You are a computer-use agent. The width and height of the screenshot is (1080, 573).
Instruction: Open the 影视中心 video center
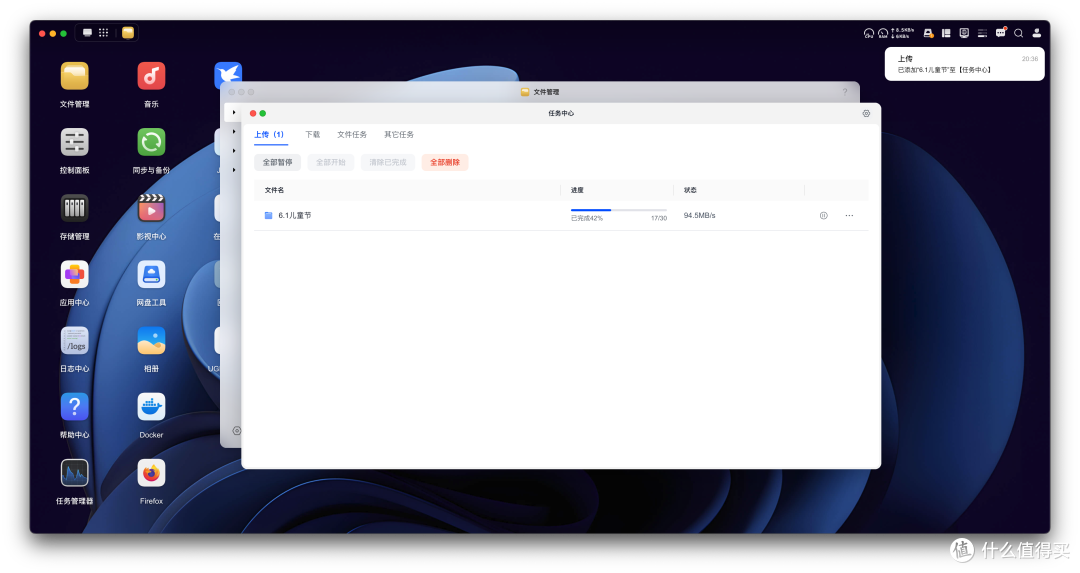tap(151, 208)
